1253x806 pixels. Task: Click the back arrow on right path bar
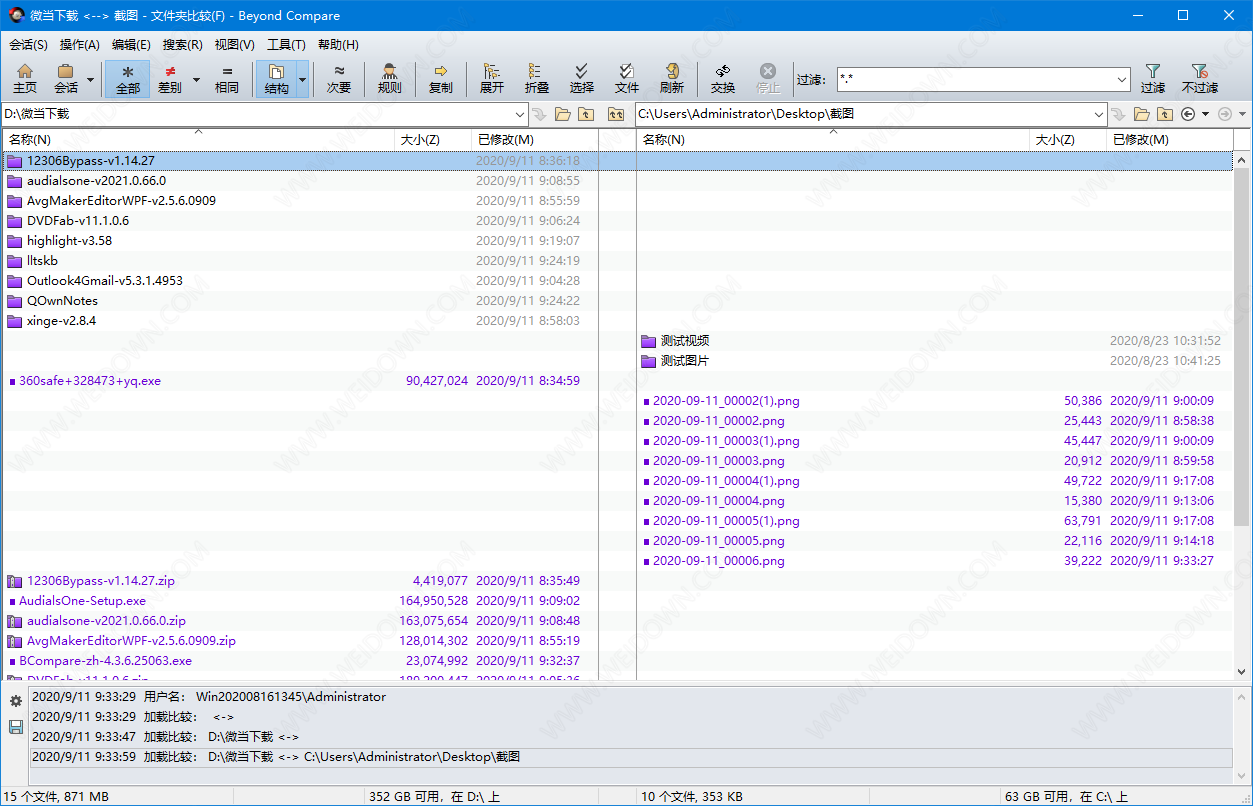(x=1188, y=114)
